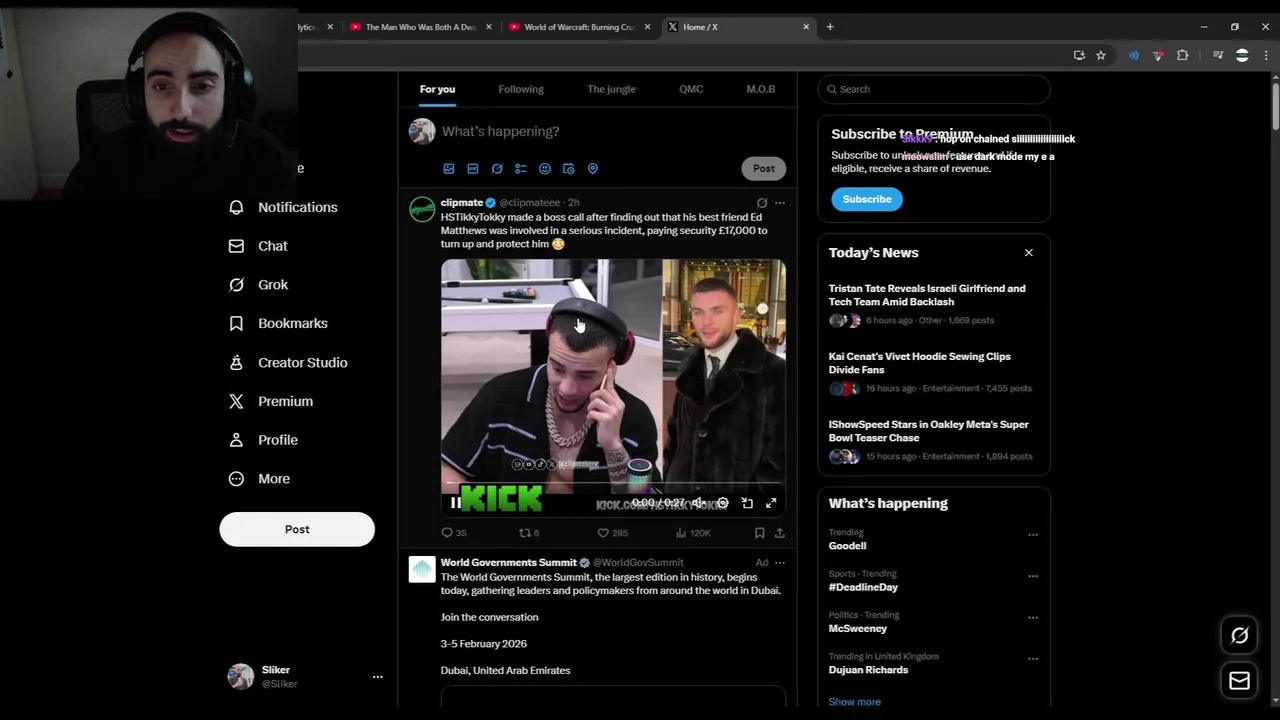Viewport: 1280px width, 720px height.
Task: Toggle picture-in-picture on the video
Action: tap(747, 503)
